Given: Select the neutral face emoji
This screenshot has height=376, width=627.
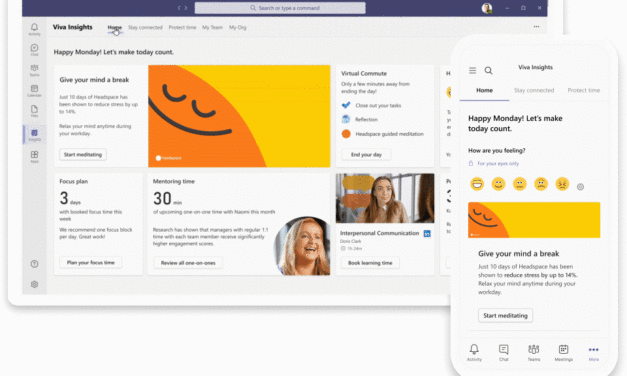Looking at the screenshot, I should tap(519, 184).
